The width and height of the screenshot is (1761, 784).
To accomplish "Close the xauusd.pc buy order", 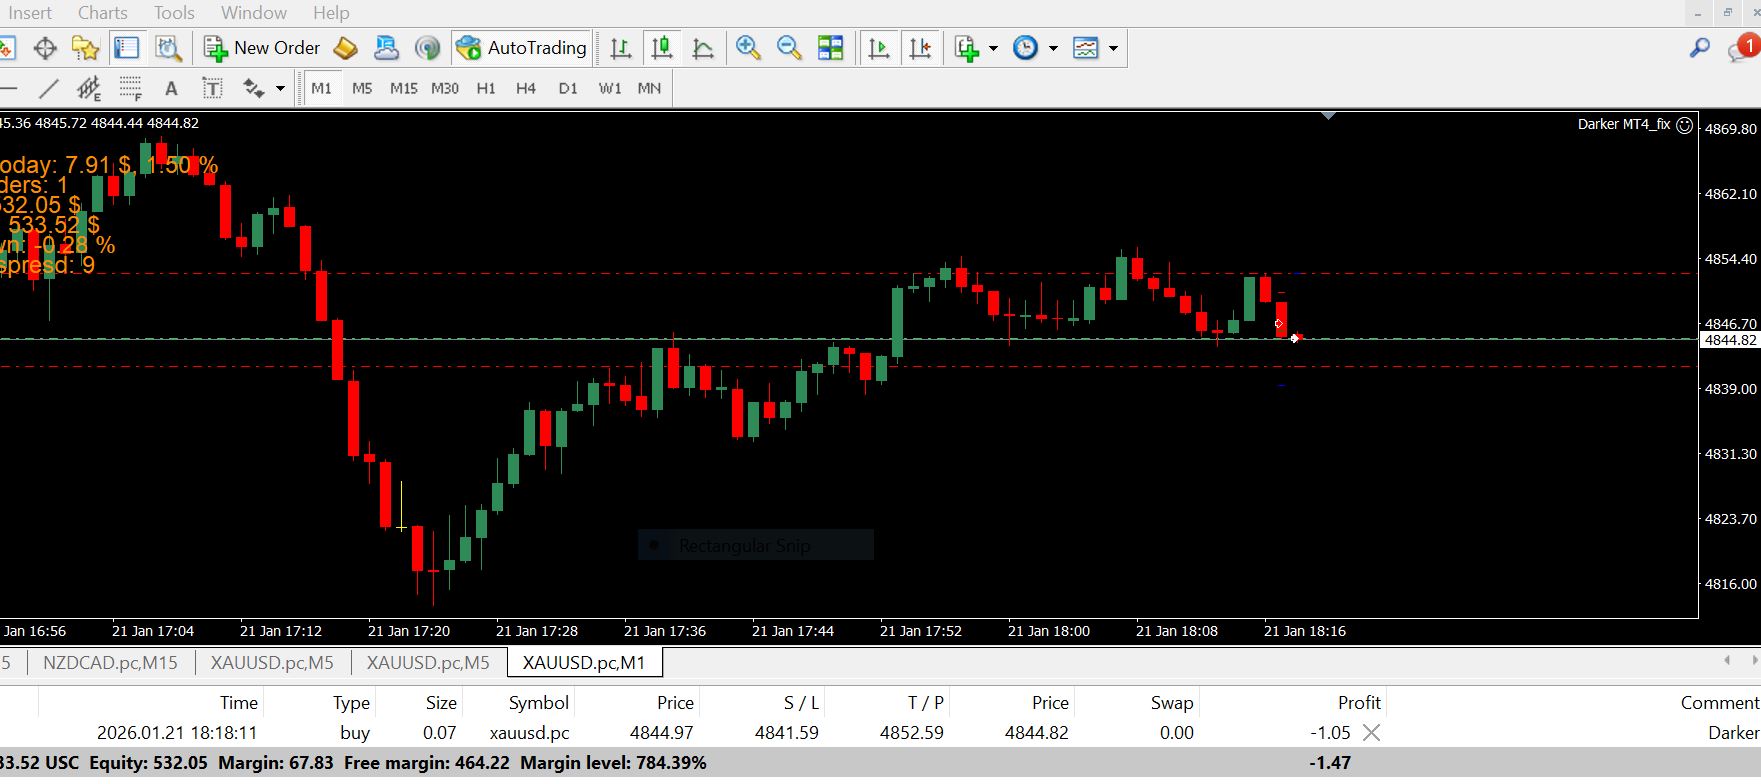I will coord(1371,733).
